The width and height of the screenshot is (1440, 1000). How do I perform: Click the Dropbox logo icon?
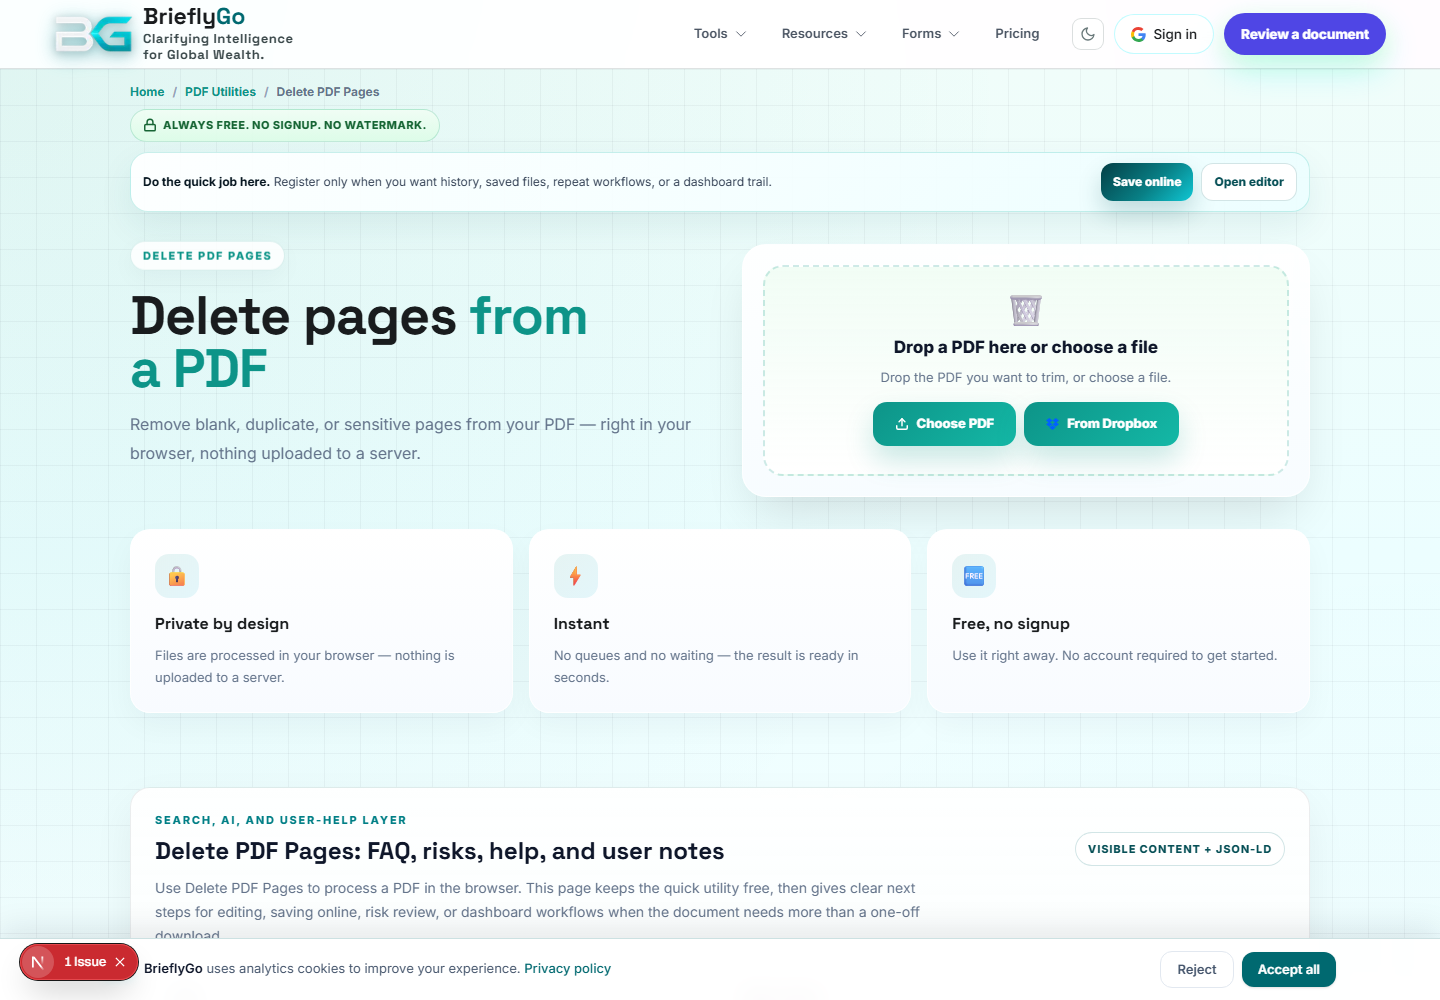click(1052, 424)
